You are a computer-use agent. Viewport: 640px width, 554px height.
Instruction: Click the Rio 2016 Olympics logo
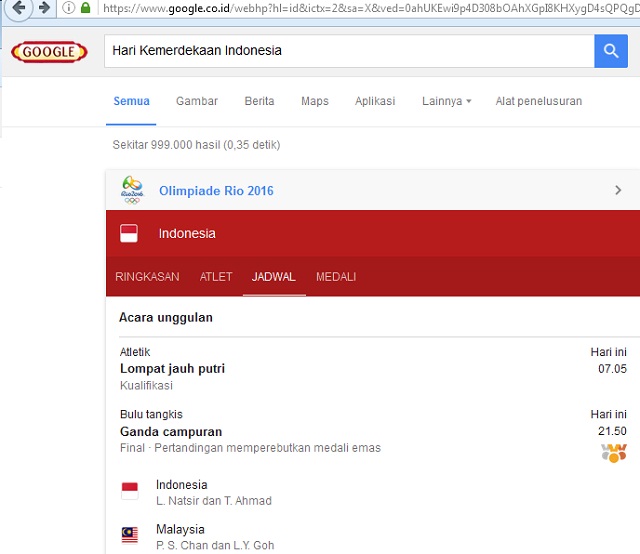(x=132, y=190)
